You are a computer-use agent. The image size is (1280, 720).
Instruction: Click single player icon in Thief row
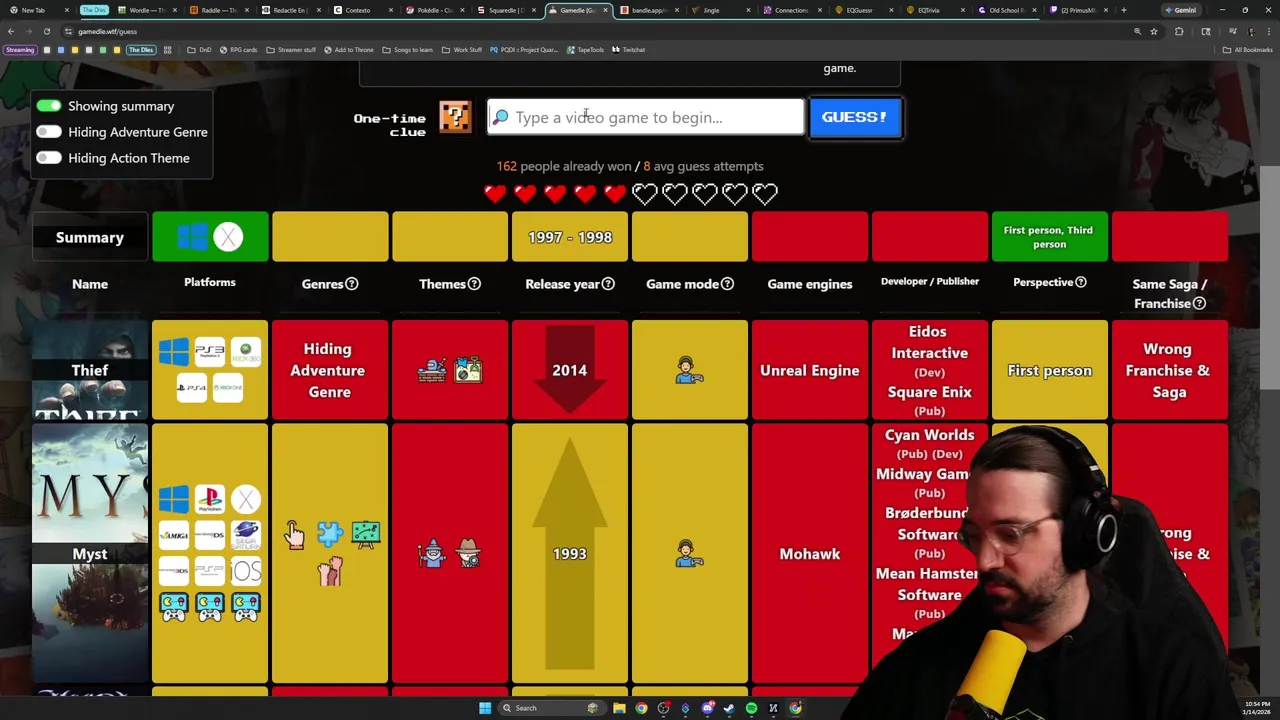tap(689, 371)
